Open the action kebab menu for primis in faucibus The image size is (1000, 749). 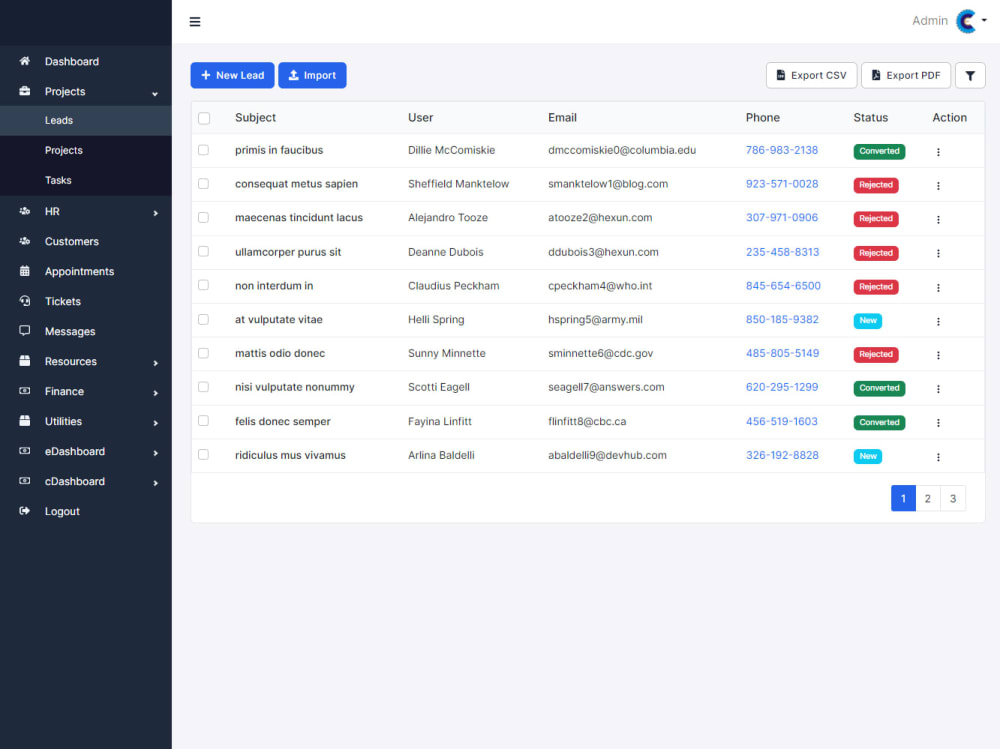(938, 149)
